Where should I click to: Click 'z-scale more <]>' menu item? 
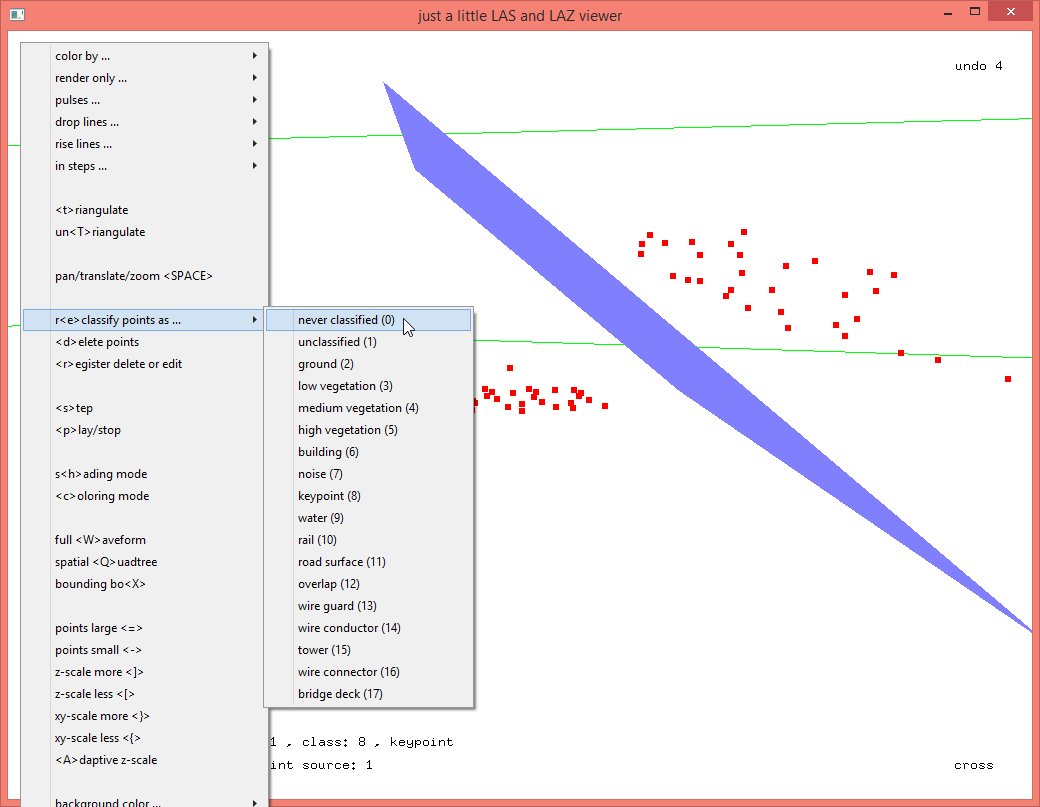[99, 672]
